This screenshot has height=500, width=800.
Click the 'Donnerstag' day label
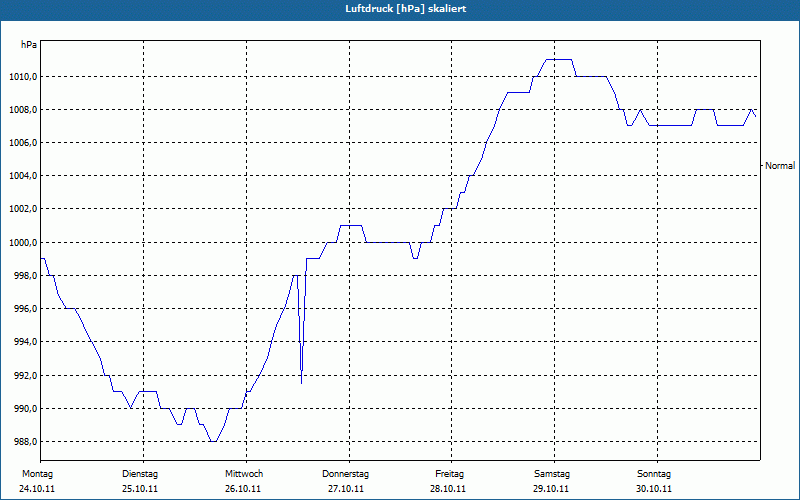(345, 474)
